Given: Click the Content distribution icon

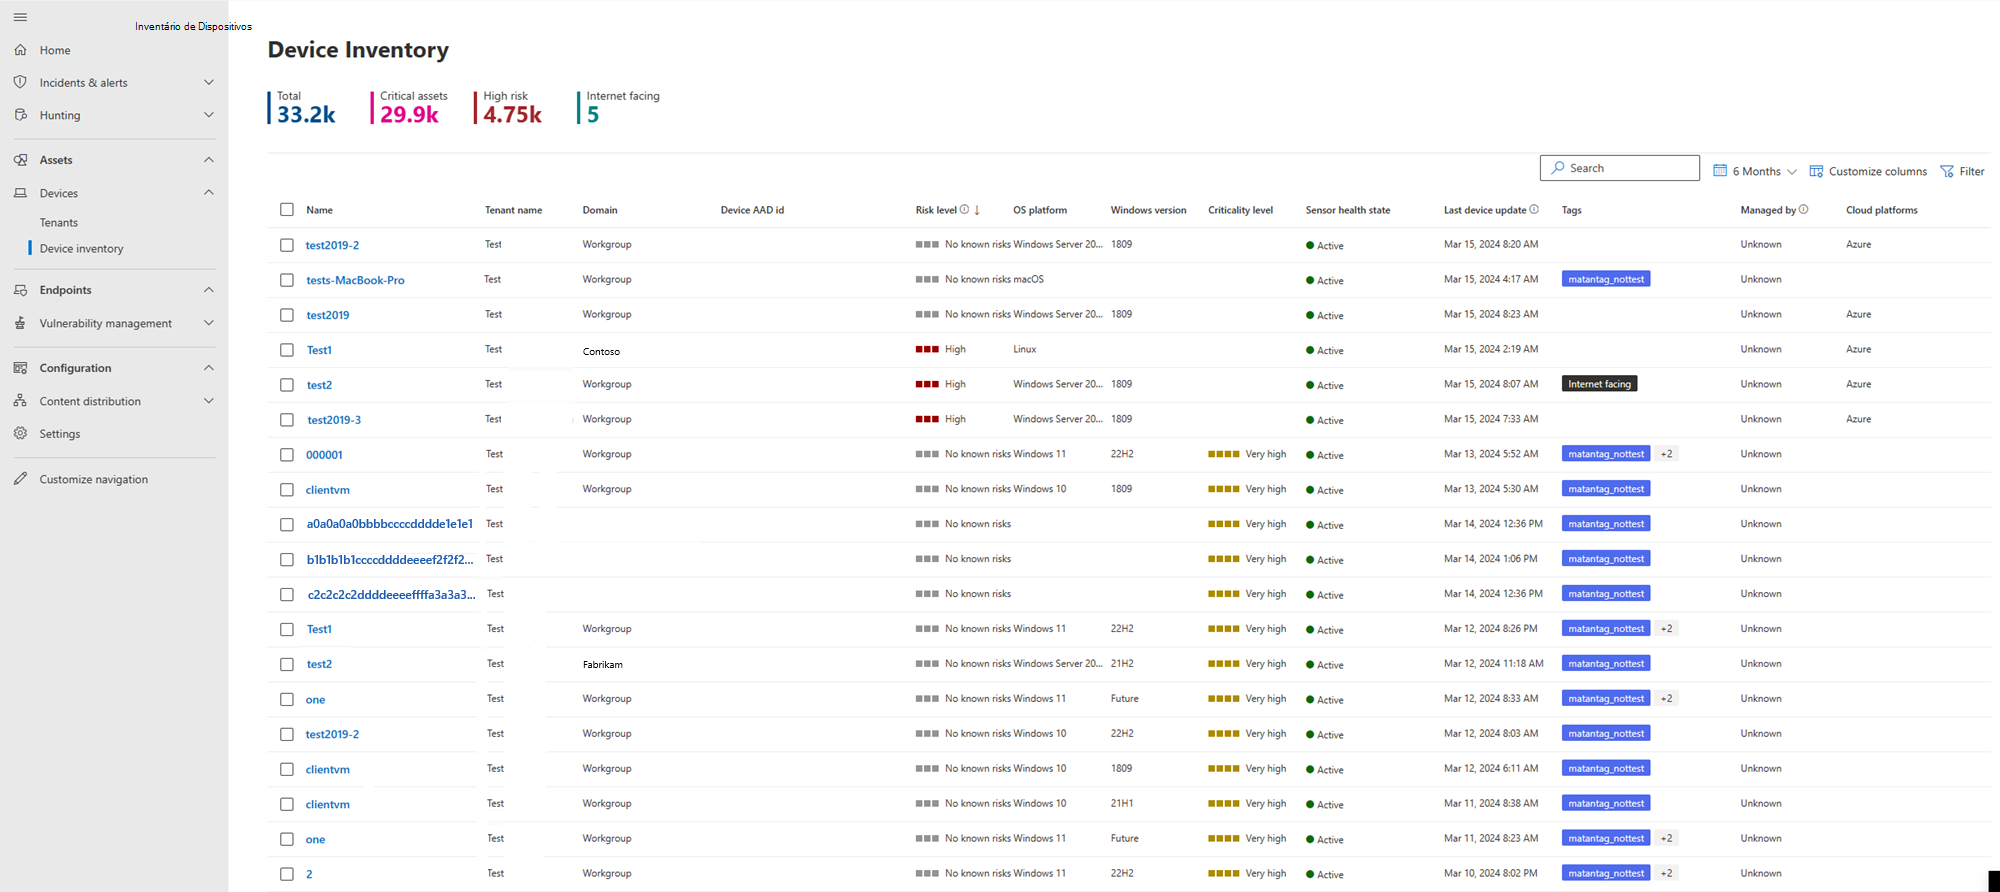Looking at the screenshot, I should pyautogui.click(x=20, y=401).
